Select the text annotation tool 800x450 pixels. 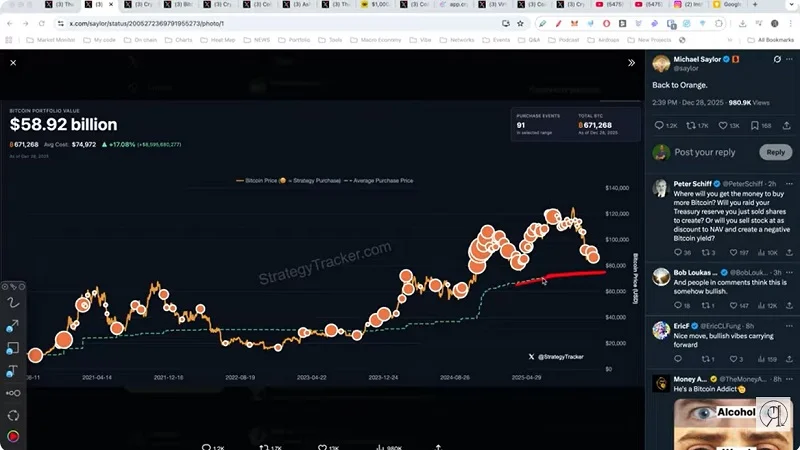[13, 371]
